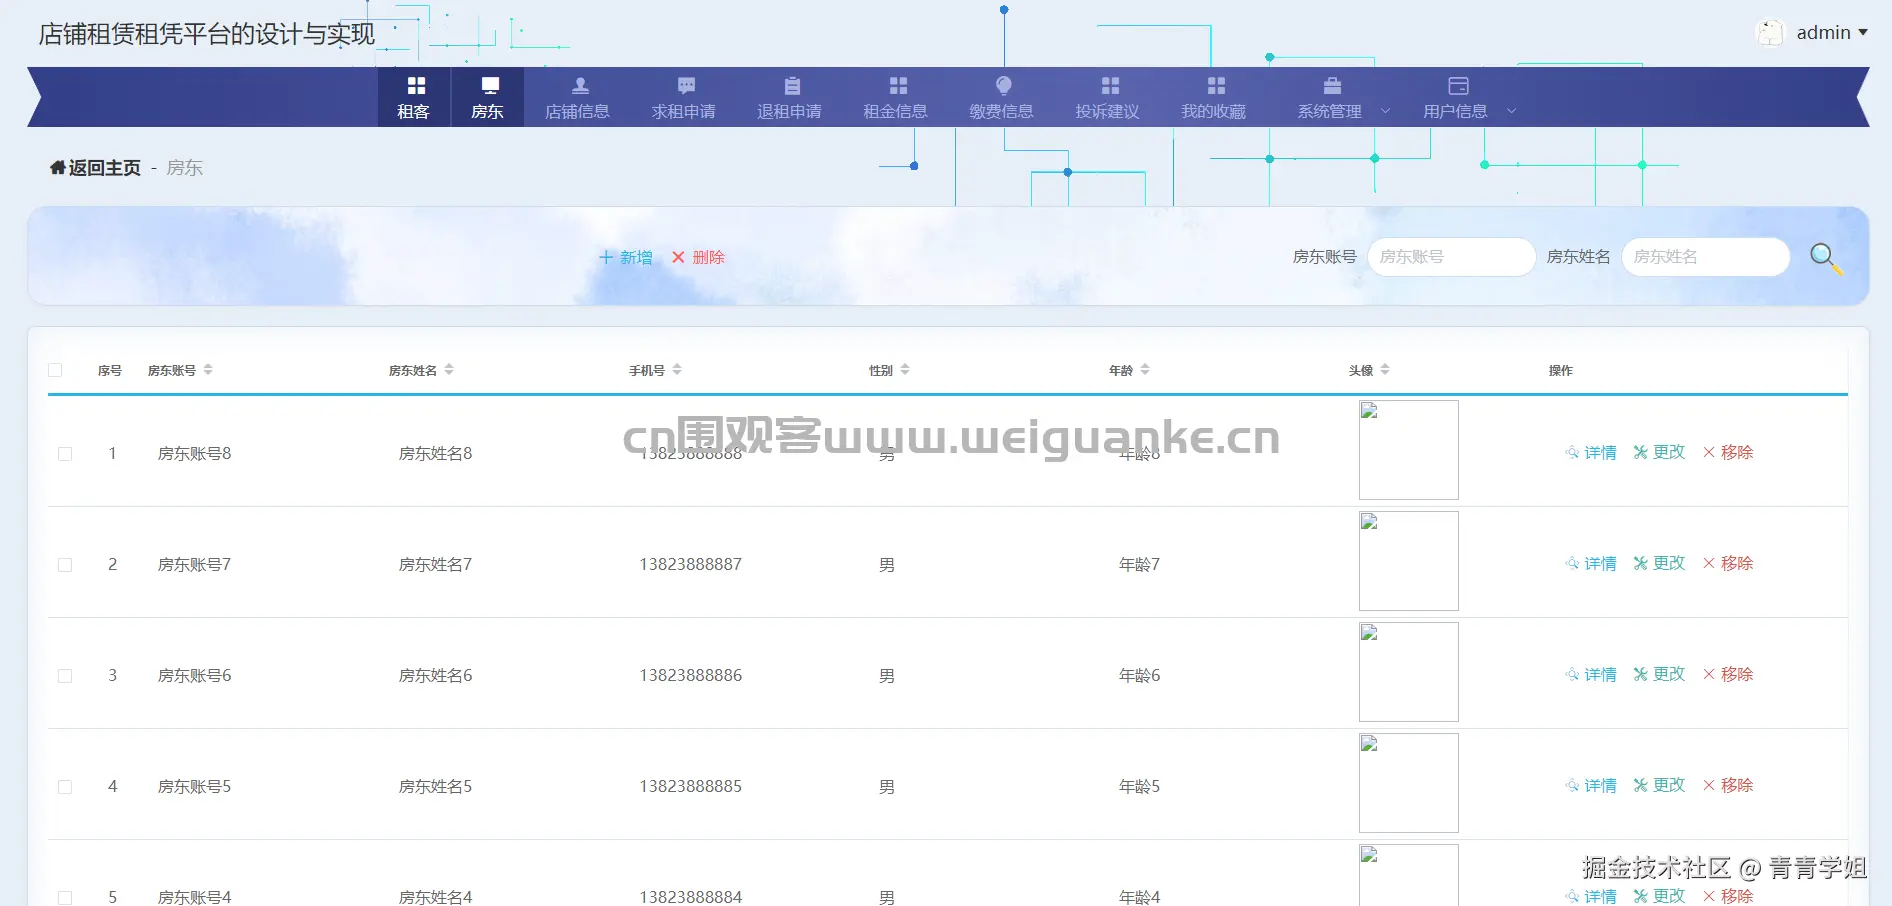Focus the 房东账号 search input
The height and width of the screenshot is (906, 1892).
click(x=1451, y=257)
